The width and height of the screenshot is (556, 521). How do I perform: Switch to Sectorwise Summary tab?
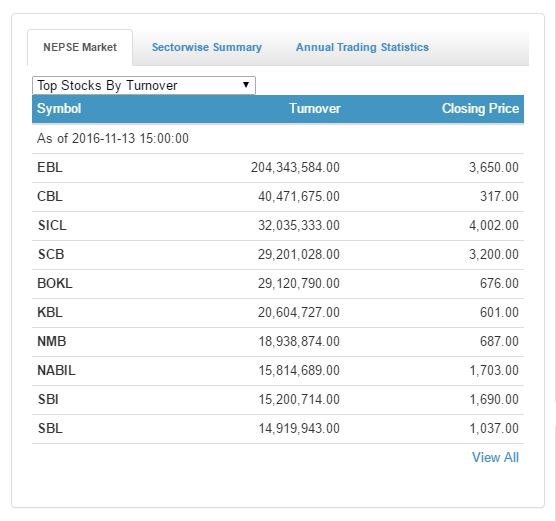pyautogui.click(x=207, y=47)
